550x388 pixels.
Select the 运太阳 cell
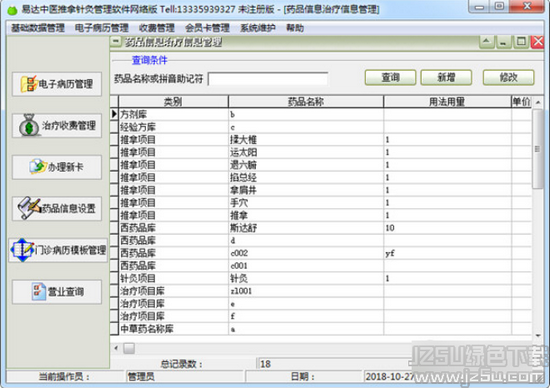(x=306, y=152)
